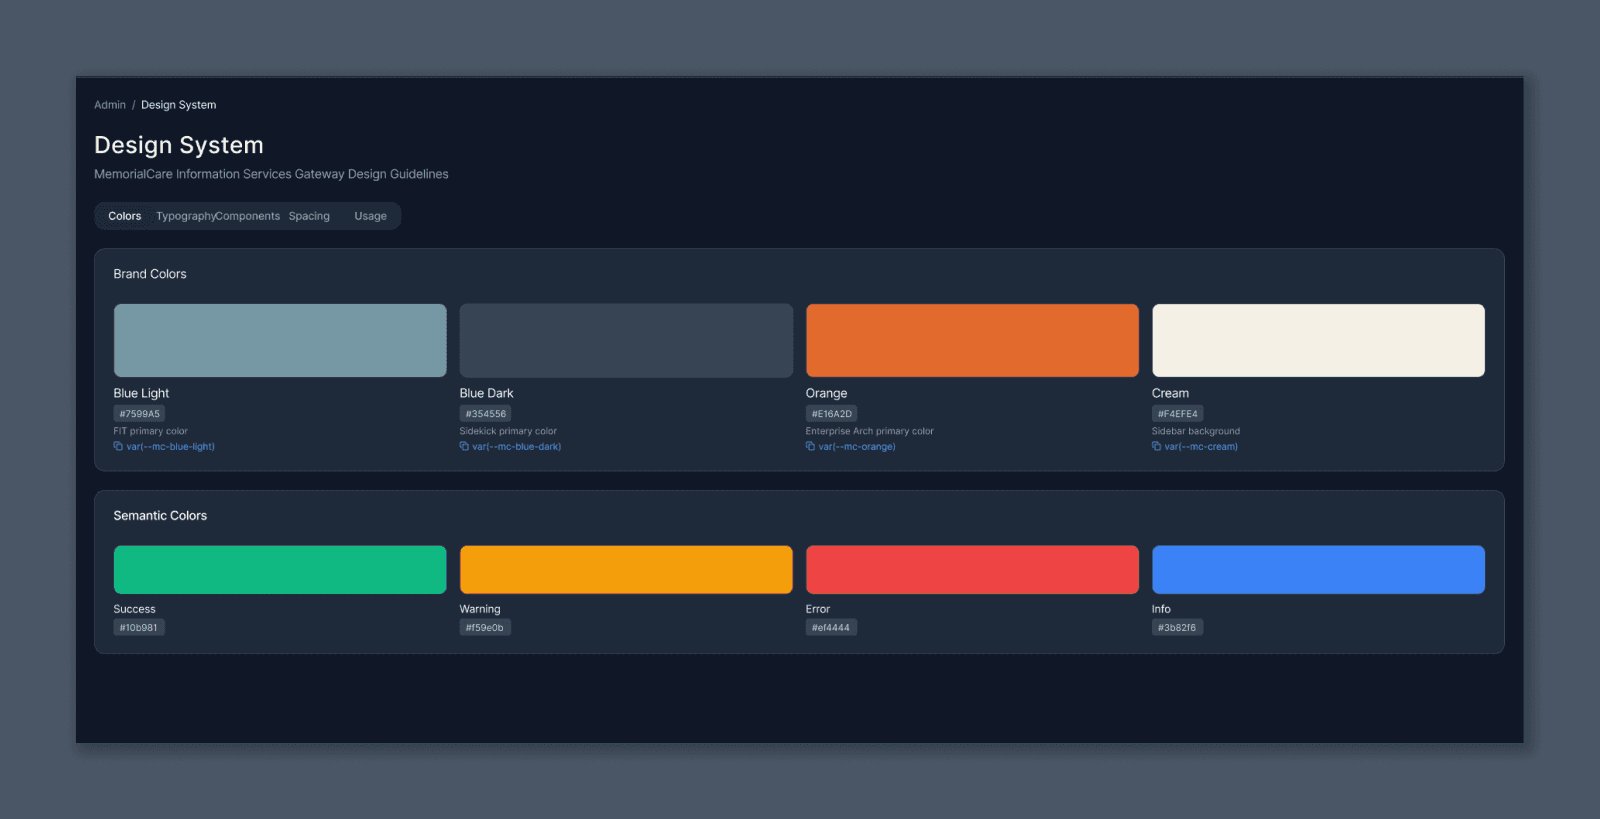Click the #ef4444 hex code
This screenshot has height=819, width=1600.
click(x=831, y=628)
